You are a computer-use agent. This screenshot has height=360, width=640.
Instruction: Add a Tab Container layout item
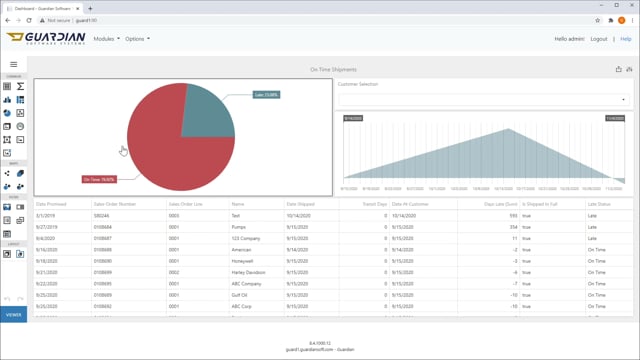tap(20, 254)
